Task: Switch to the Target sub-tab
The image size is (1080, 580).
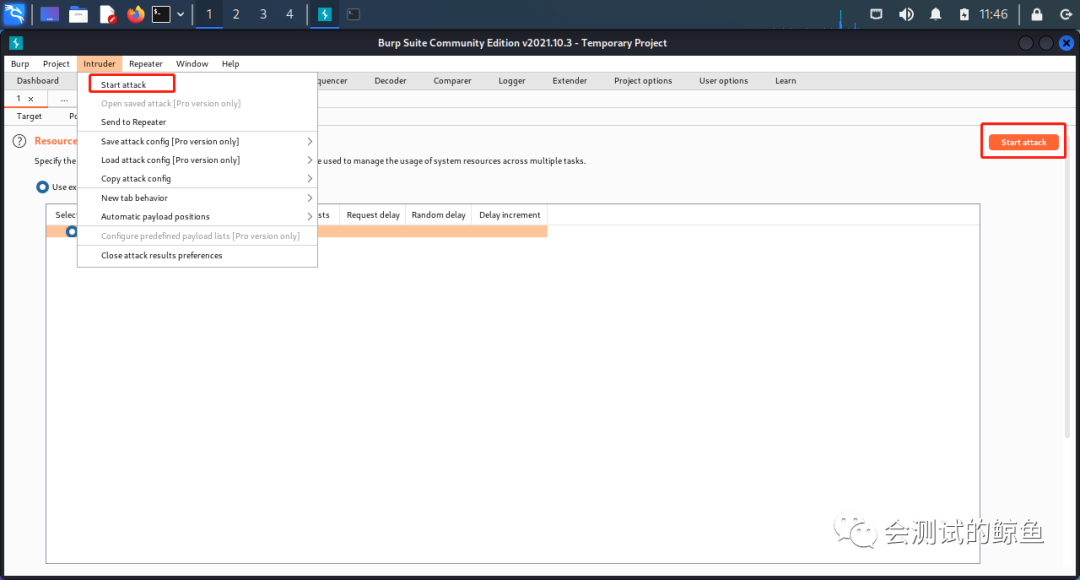Action: 29,116
